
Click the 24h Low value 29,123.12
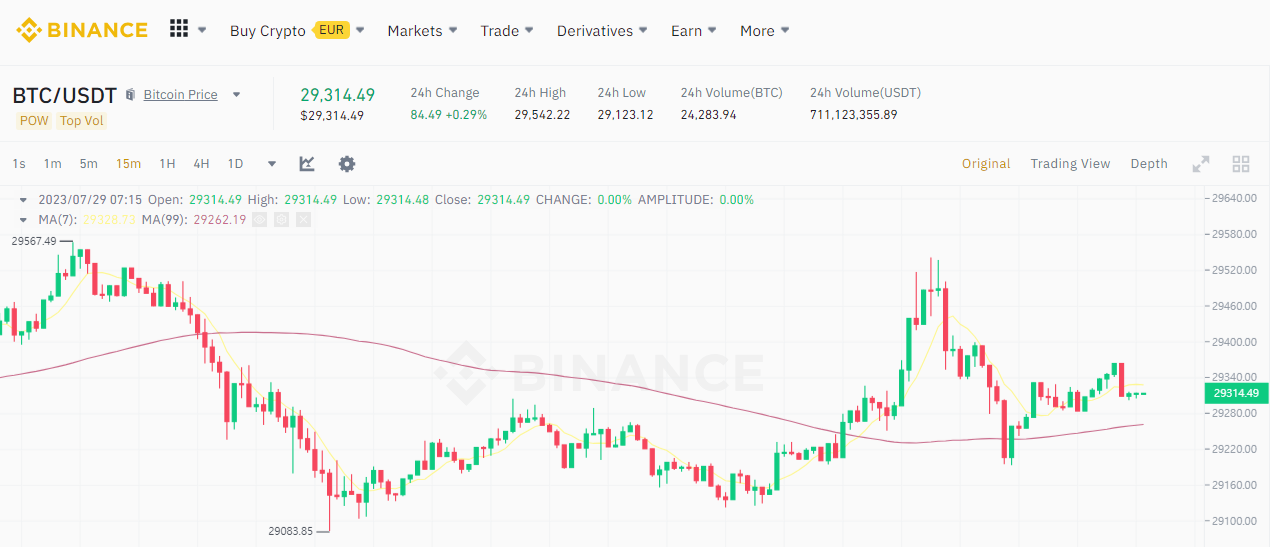click(625, 115)
